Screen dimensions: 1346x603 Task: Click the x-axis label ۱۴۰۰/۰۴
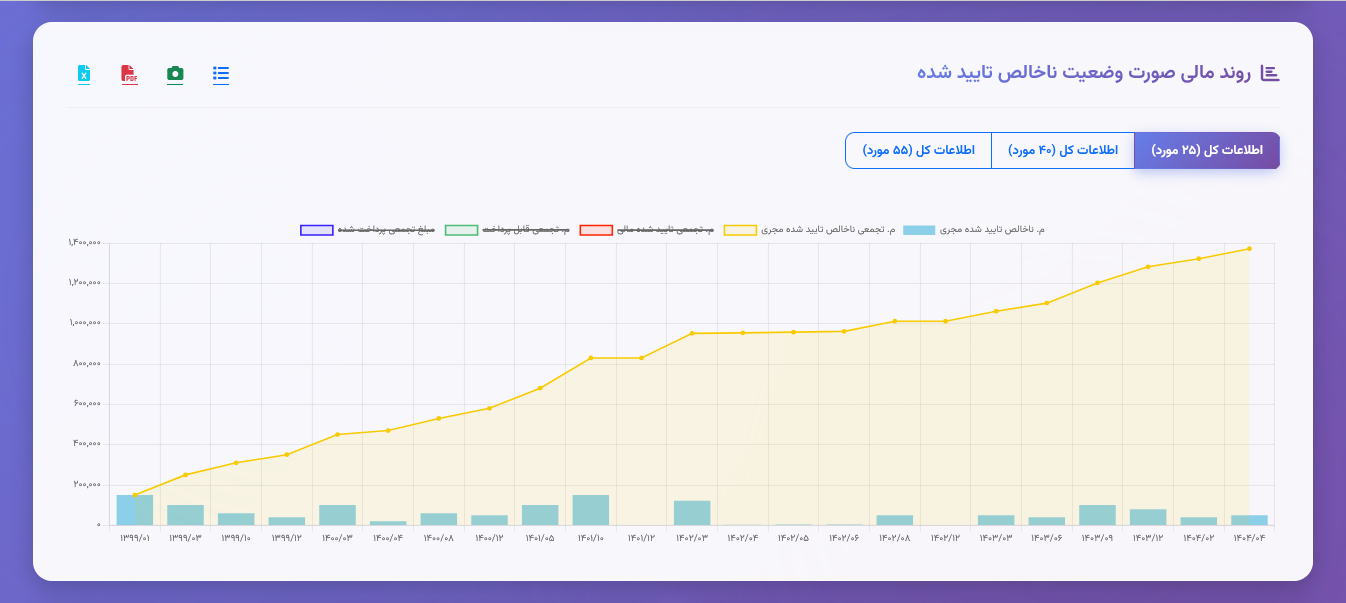tap(388, 538)
